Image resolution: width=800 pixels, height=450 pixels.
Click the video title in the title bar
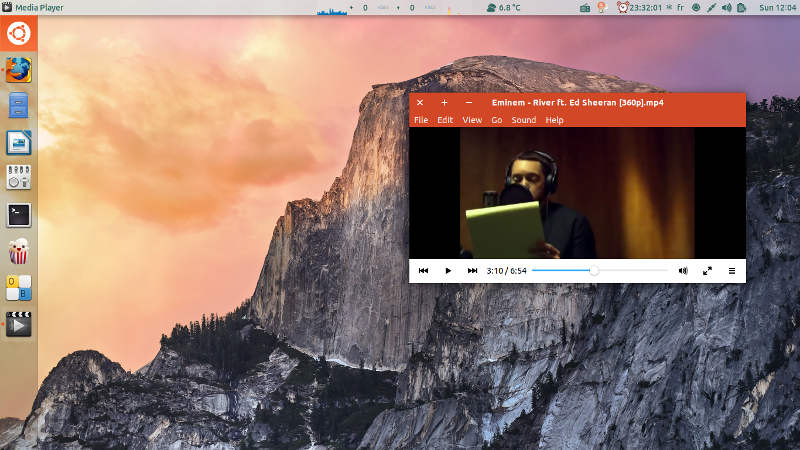(x=578, y=103)
